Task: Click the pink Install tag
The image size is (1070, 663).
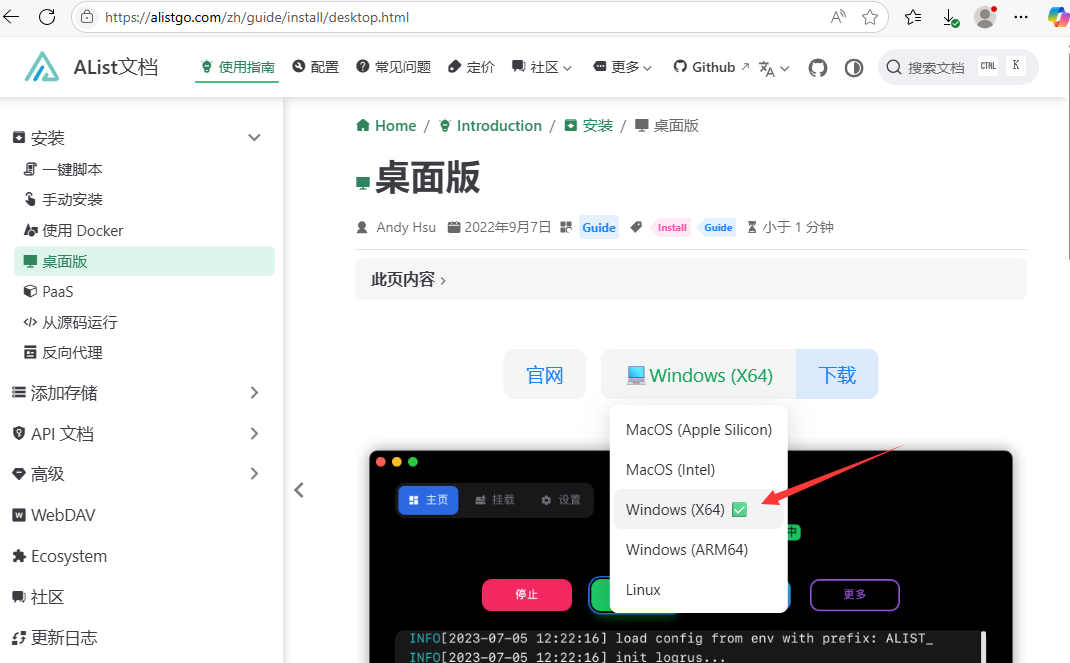Action: tap(672, 228)
